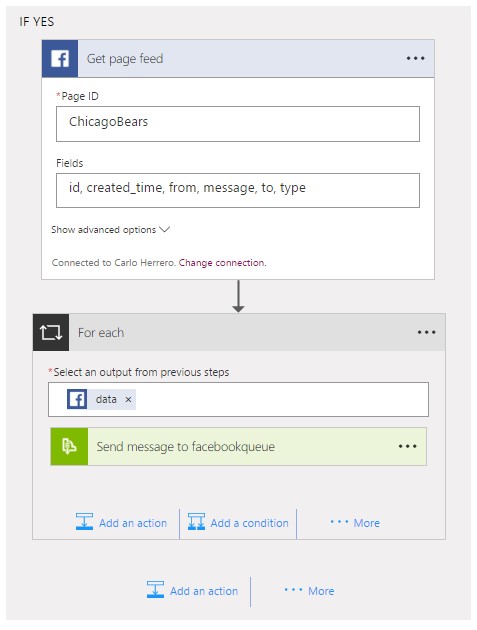Screen dimensions: 477x630
Task: Click the For each loop icon
Action: point(51,333)
